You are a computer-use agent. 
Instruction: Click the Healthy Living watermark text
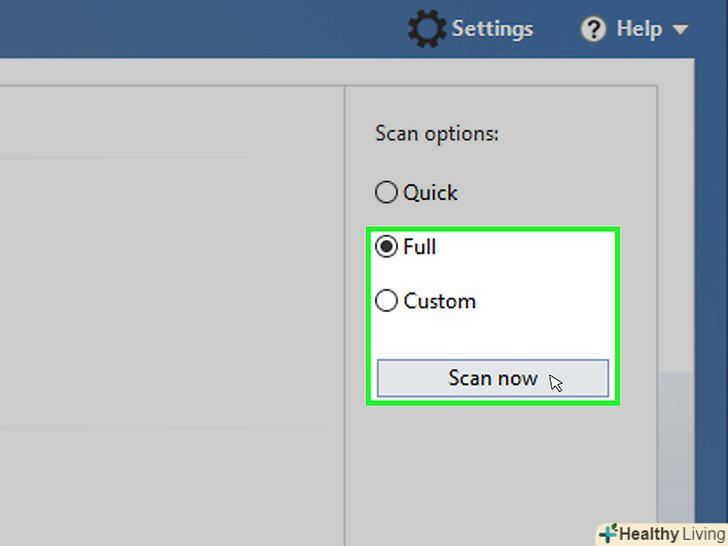point(670,534)
